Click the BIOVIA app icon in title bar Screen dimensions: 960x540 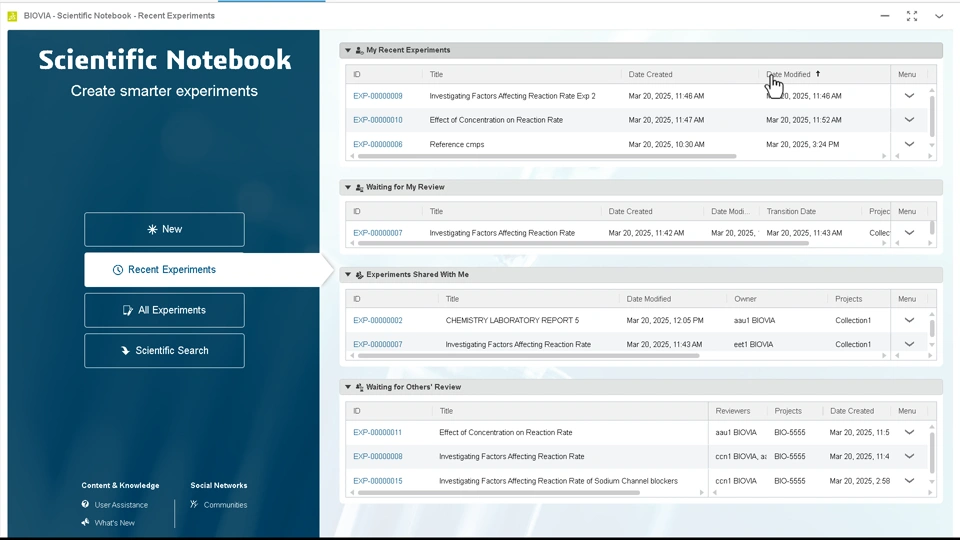[x=12, y=16]
